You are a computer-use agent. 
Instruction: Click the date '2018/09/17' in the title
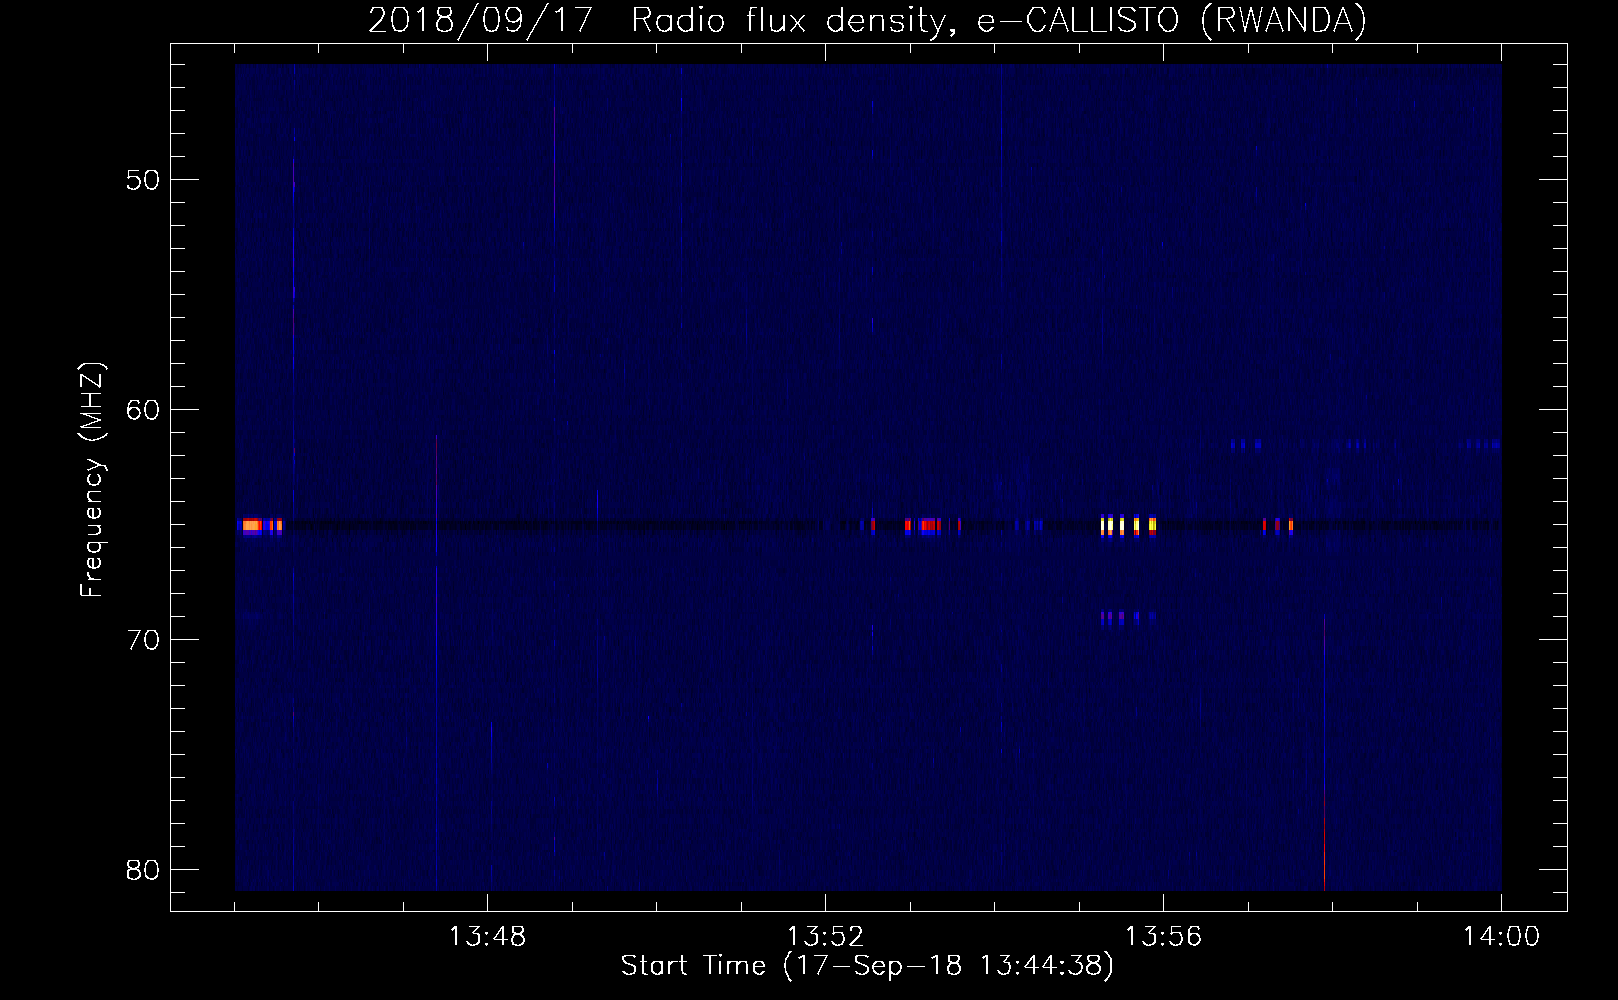pyautogui.click(x=481, y=21)
